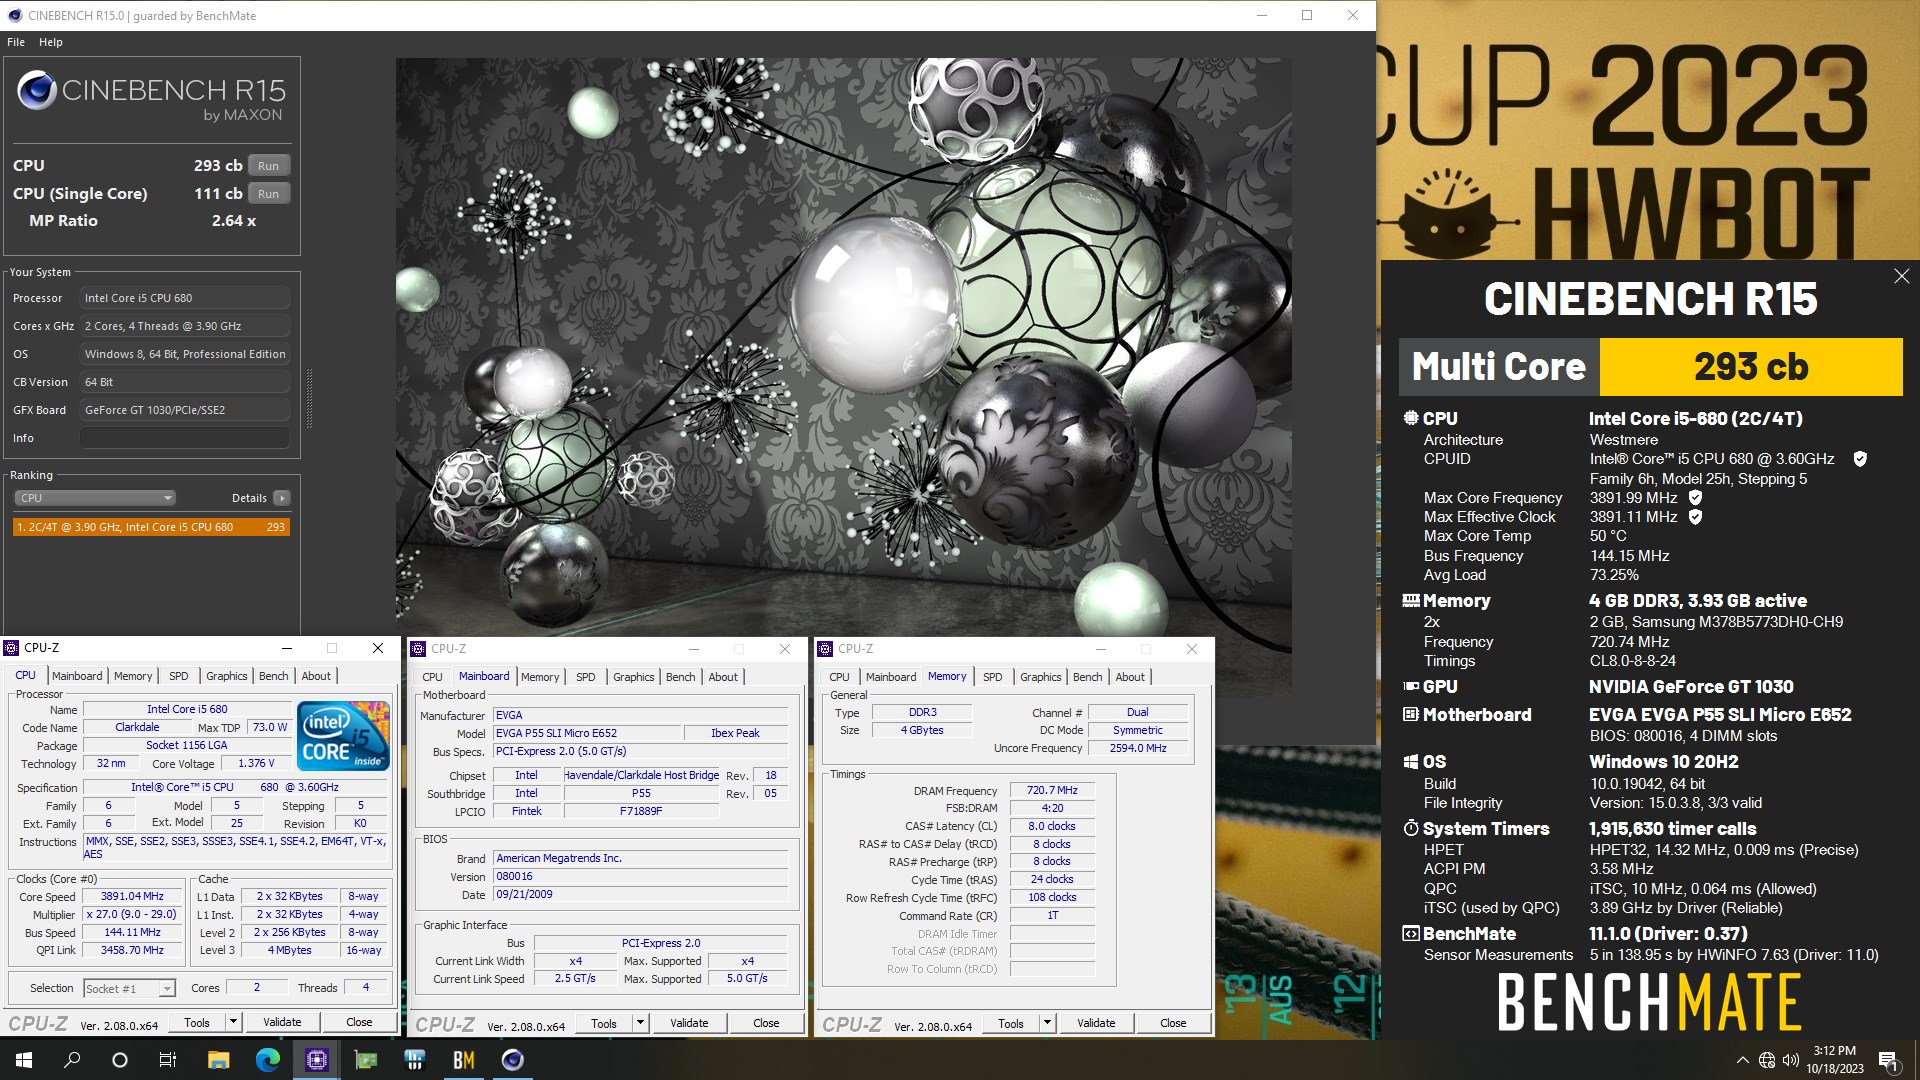1920x1080 pixels.
Task: Click DRAM Frequency value 720.7 MHz
Action: click(x=1052, y=790)
